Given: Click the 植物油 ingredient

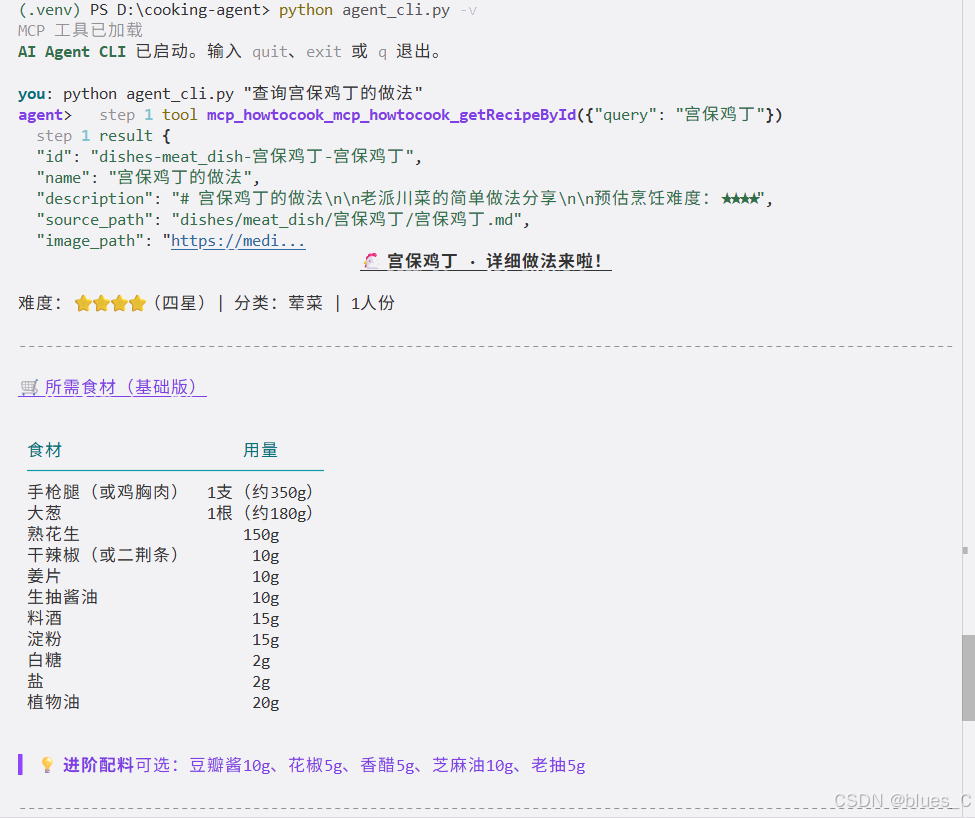Looking at the screenshot, I should point(53,703).
